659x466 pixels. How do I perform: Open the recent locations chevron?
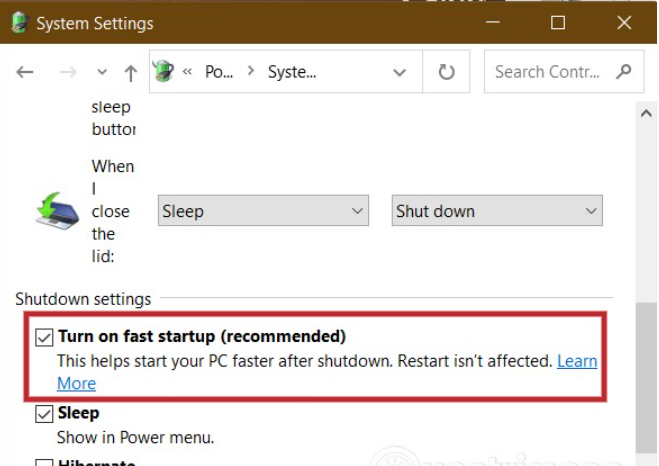pos(101,72)
